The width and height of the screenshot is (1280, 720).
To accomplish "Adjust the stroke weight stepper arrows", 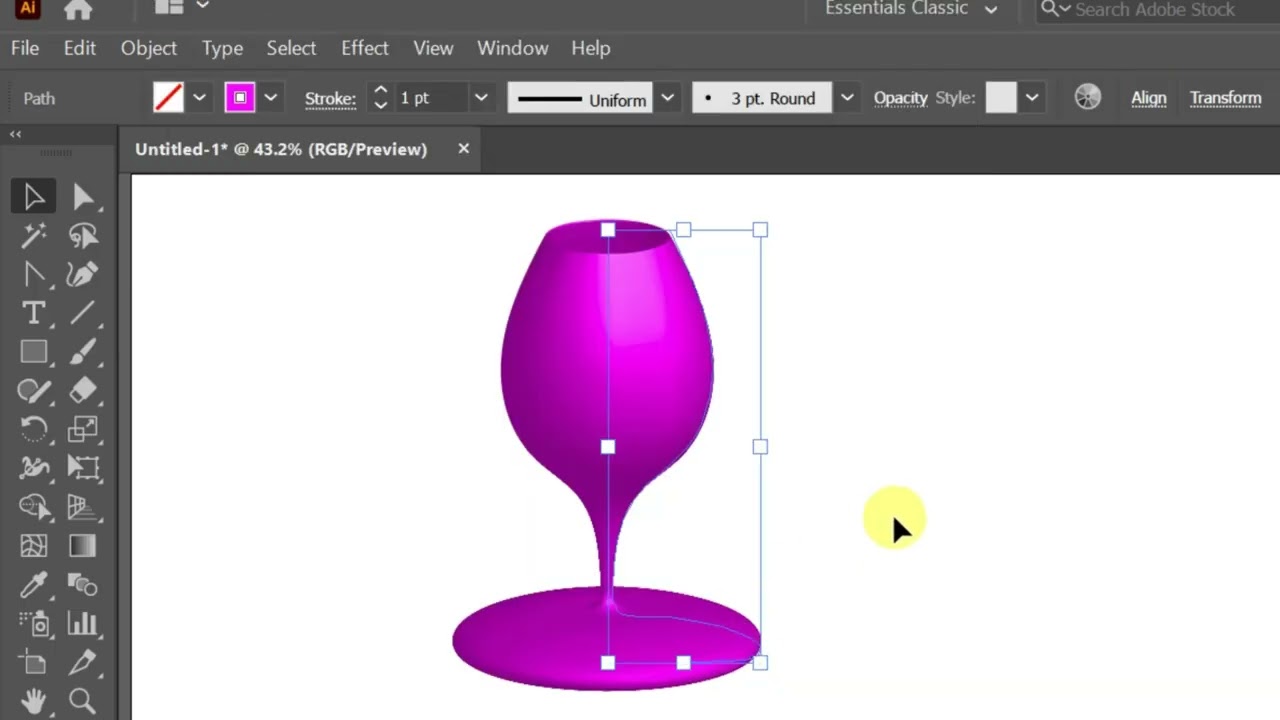I will click(380, 98).
